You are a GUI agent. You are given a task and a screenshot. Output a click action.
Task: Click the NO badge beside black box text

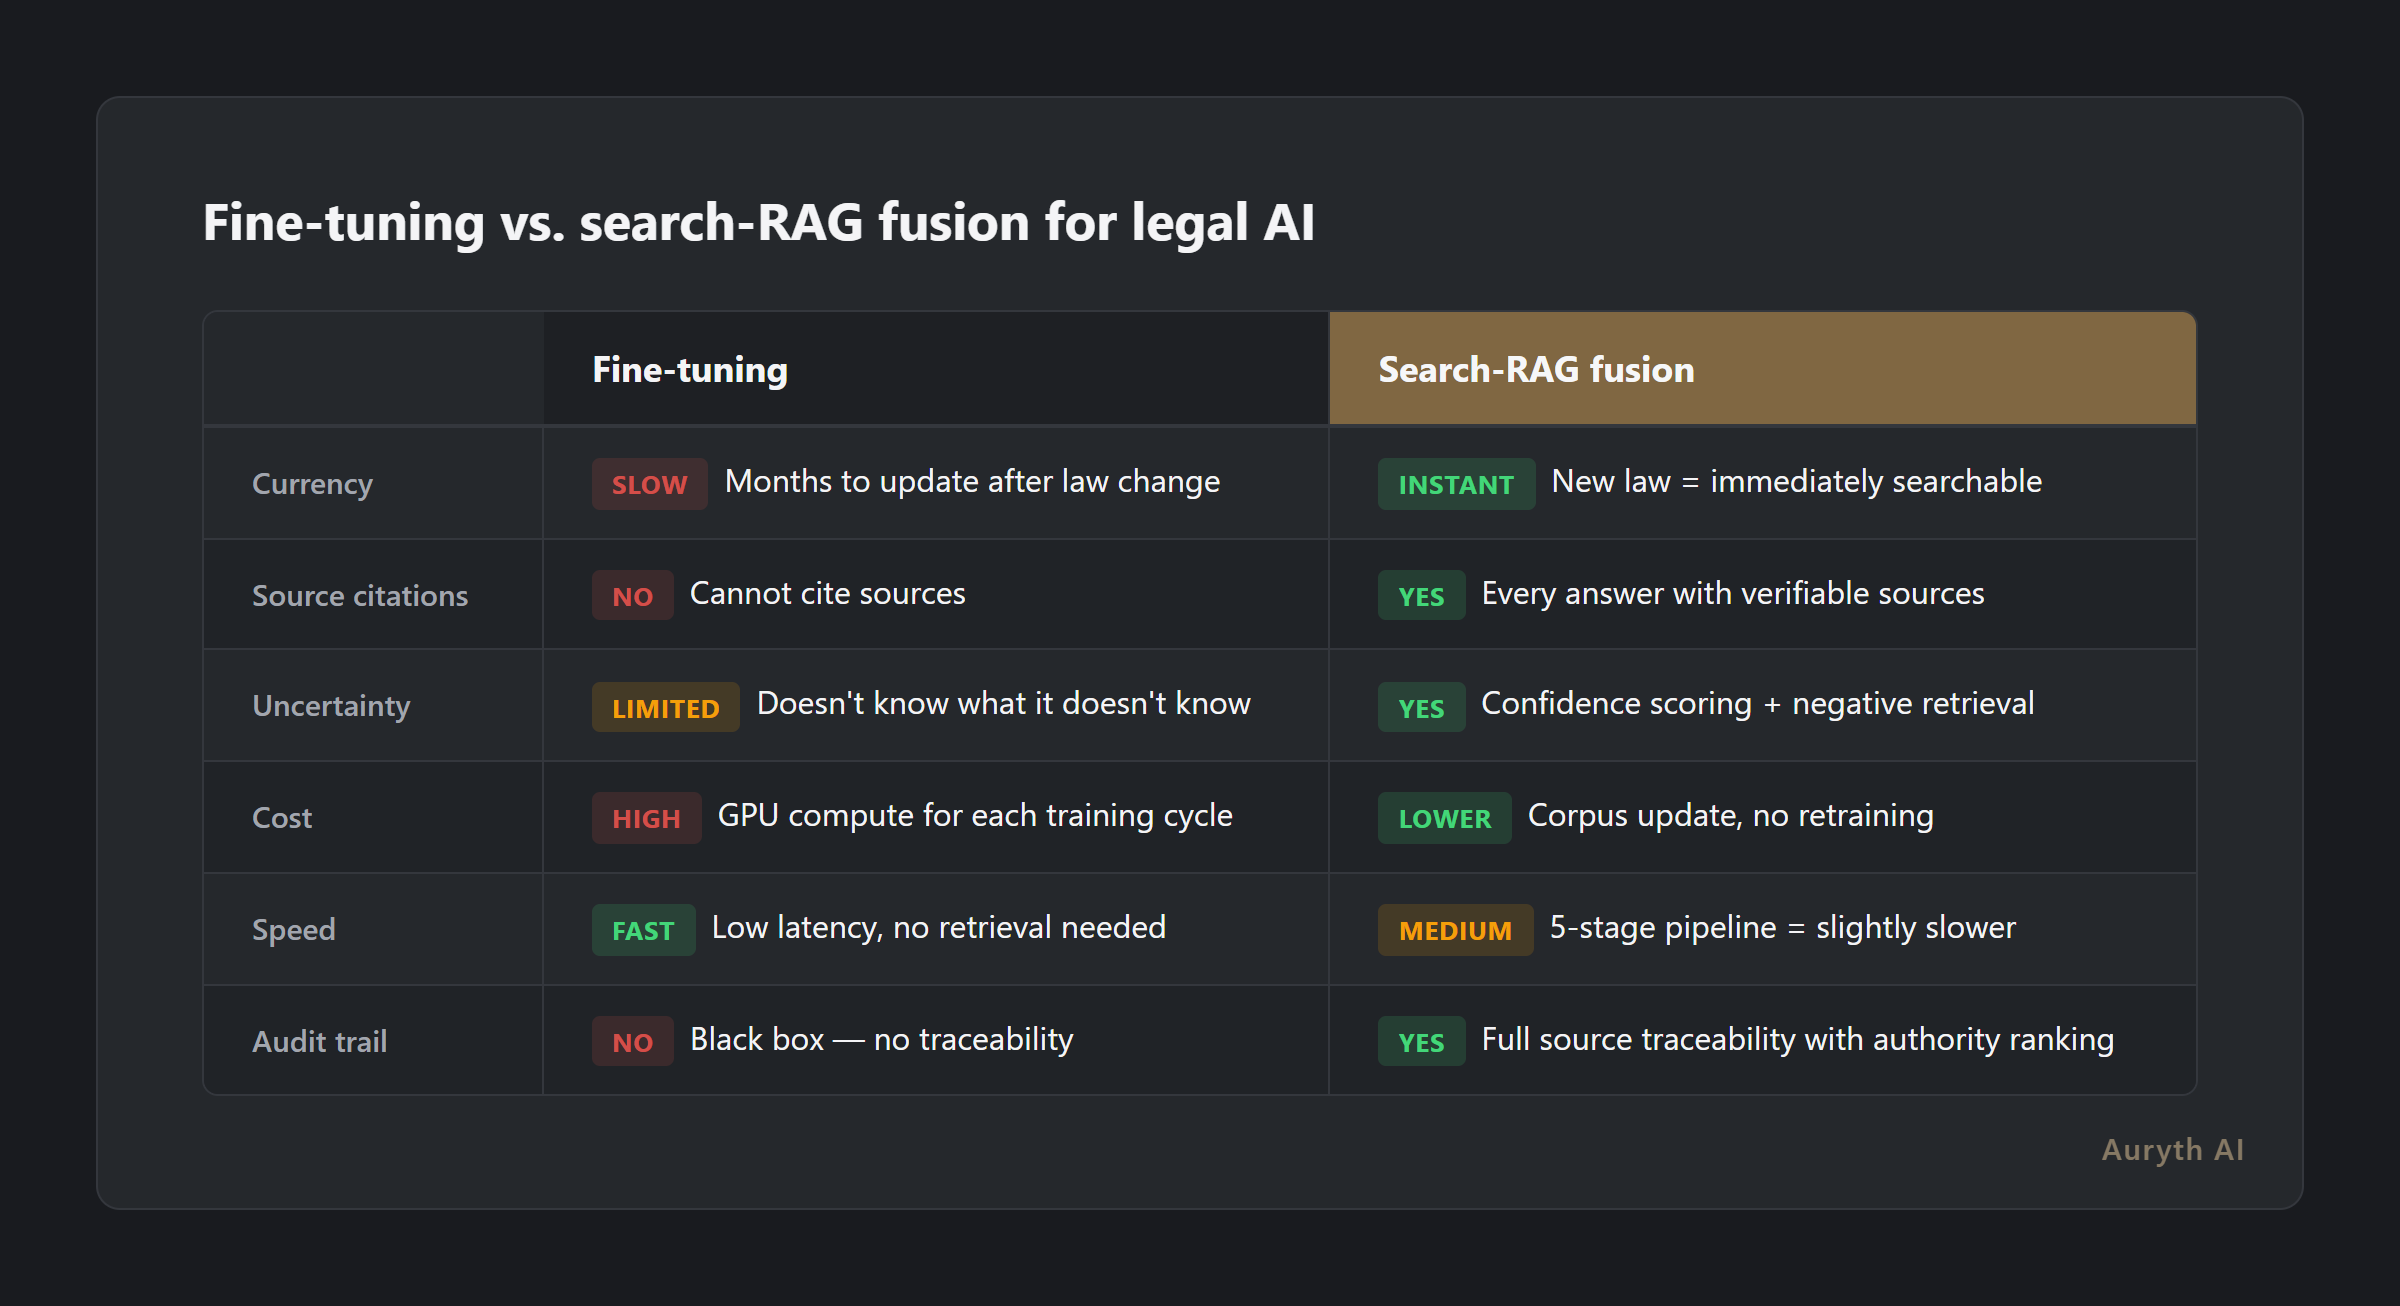pos(632,1041)
